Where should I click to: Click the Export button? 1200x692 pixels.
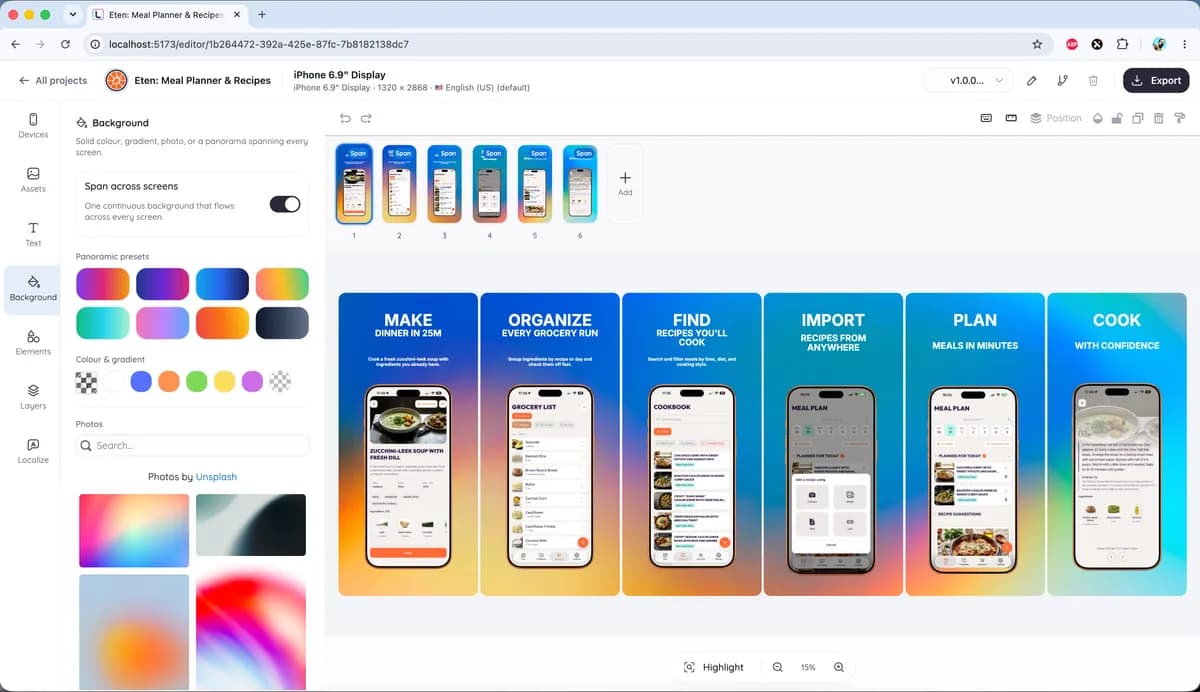1156,80
